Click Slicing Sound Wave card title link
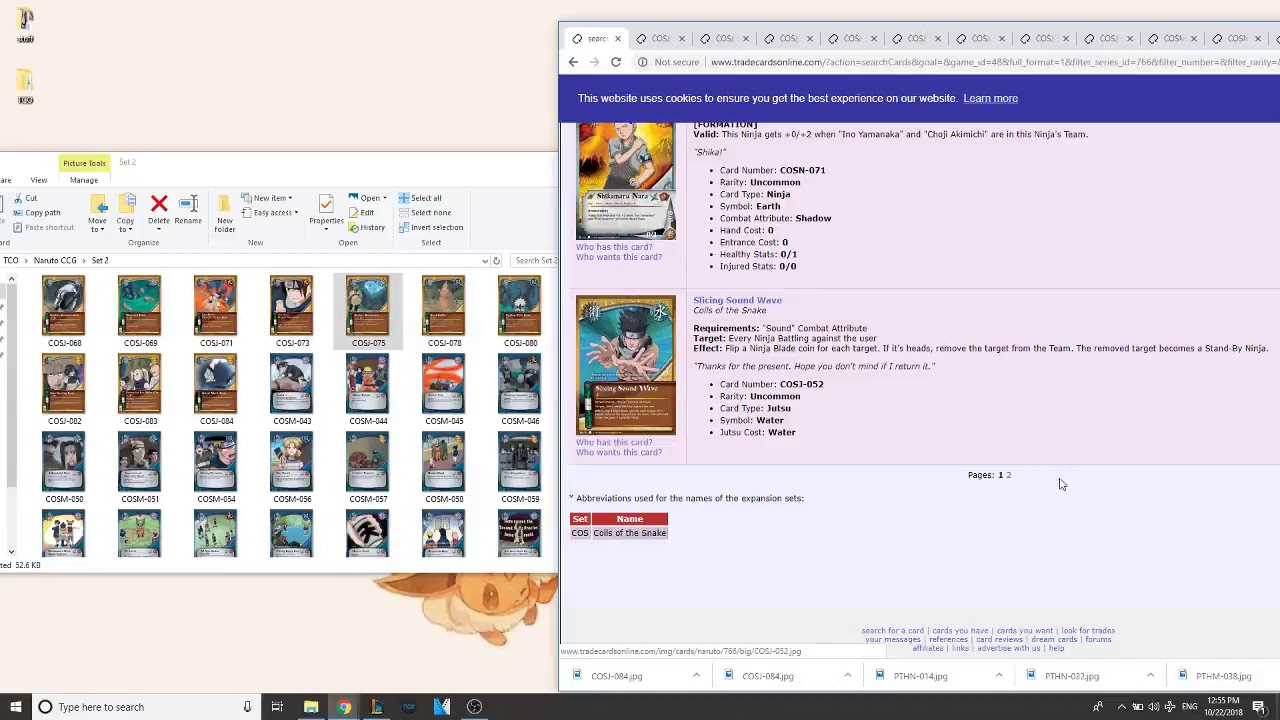1280x720 pixels. [x=737, y=300]
